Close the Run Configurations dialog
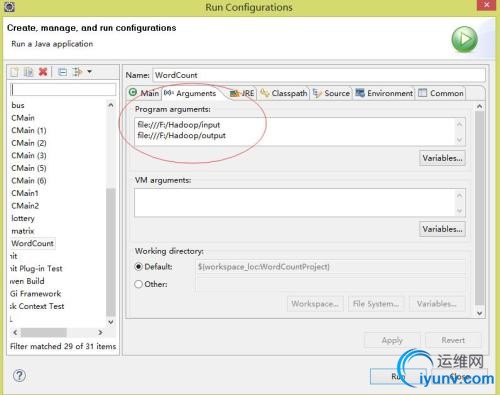This screenshot has height=395, width=500. pos(486,5)
